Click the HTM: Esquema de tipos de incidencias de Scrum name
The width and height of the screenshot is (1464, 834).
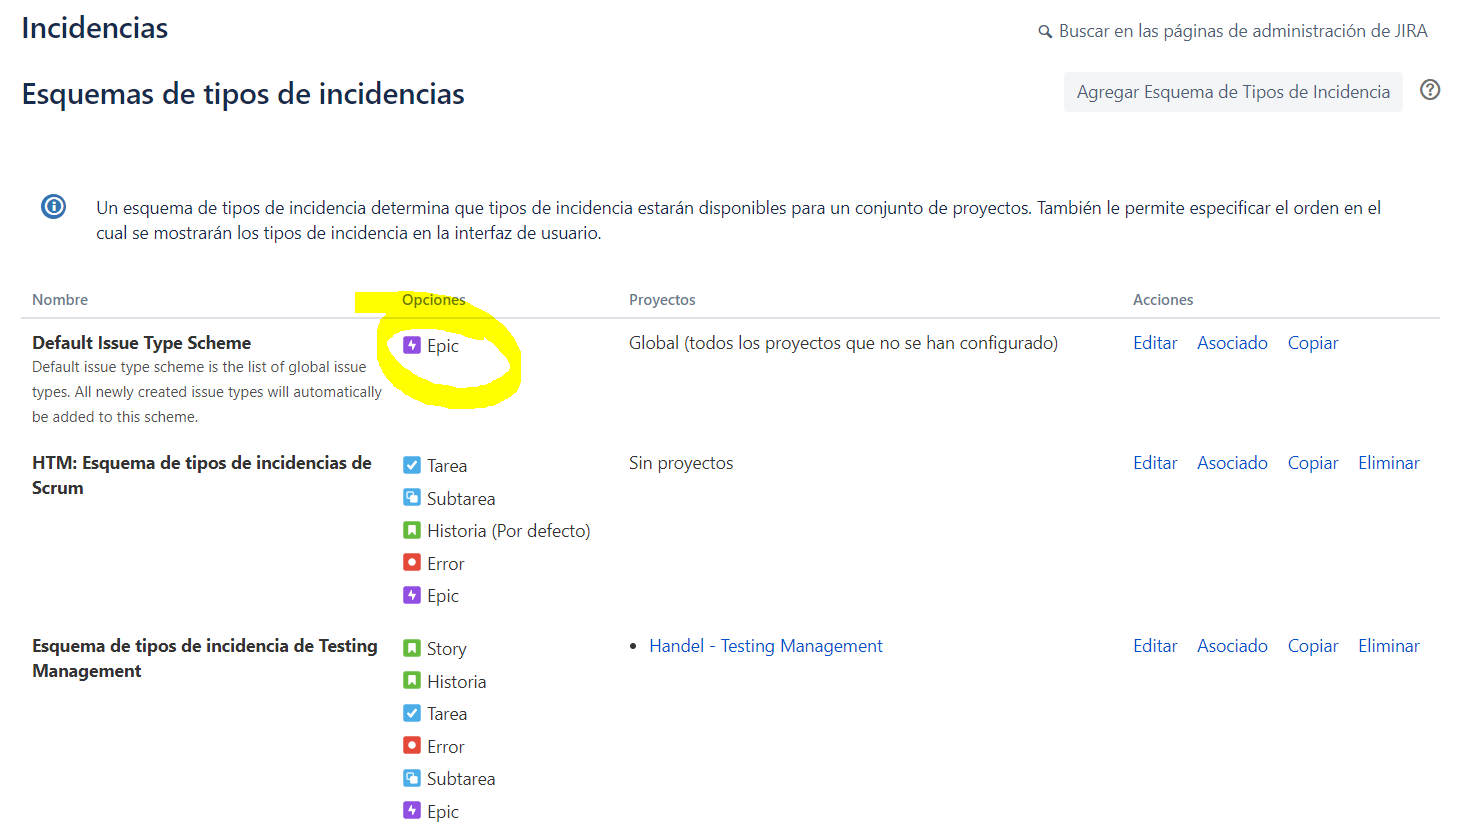(202, 475)
